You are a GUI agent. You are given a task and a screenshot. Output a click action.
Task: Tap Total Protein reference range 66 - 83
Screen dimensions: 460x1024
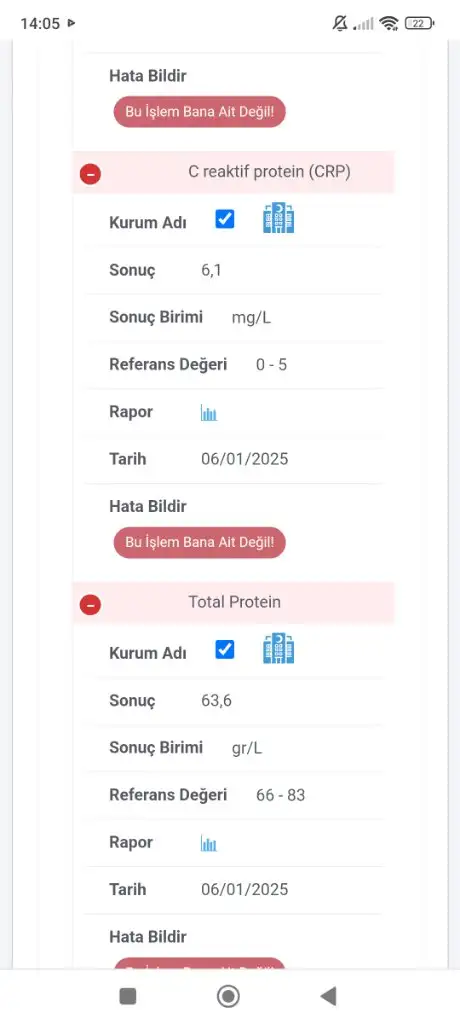click(x=280, y=795)
